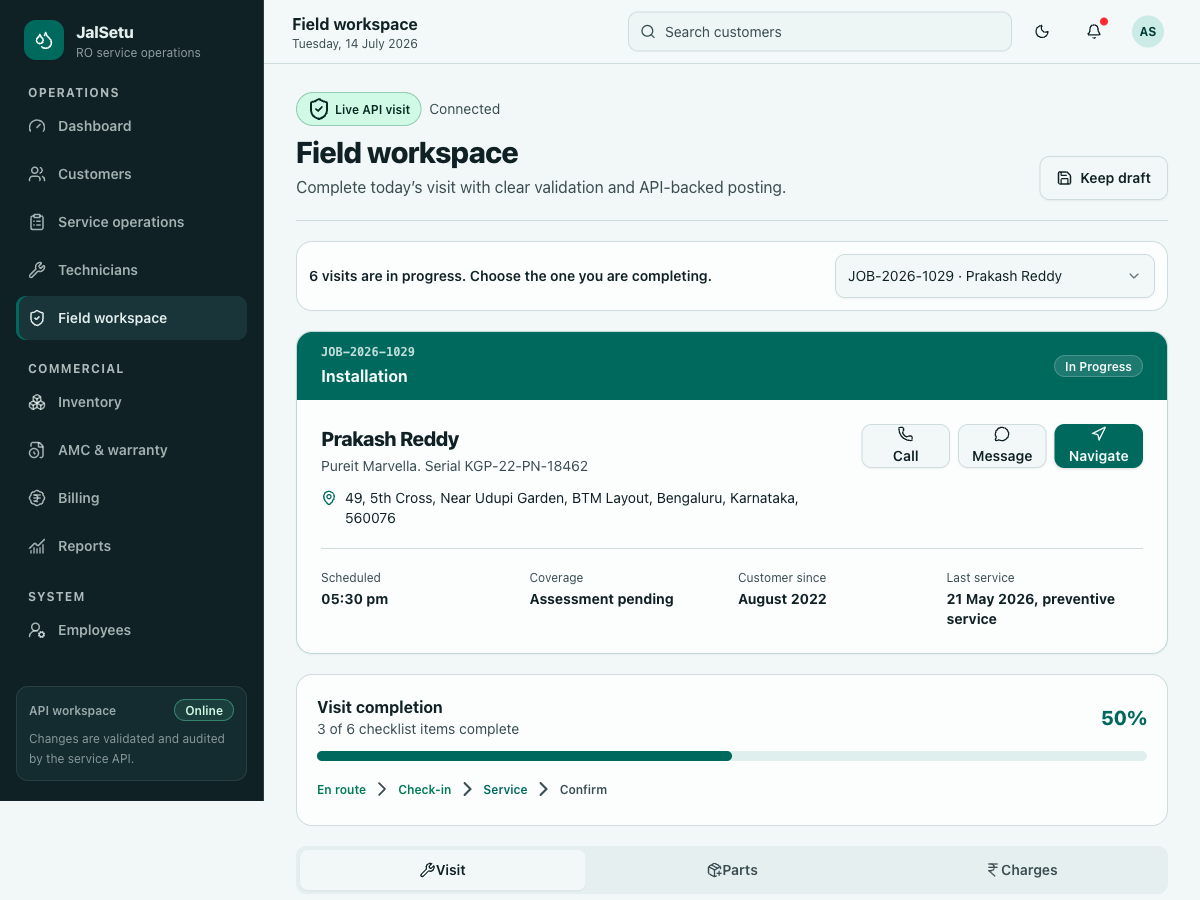Viewport: 1200px width, 900px height.
Task: Open the JOB-2026-1029 visit dropdown
Action: click(x=995, y=276)
